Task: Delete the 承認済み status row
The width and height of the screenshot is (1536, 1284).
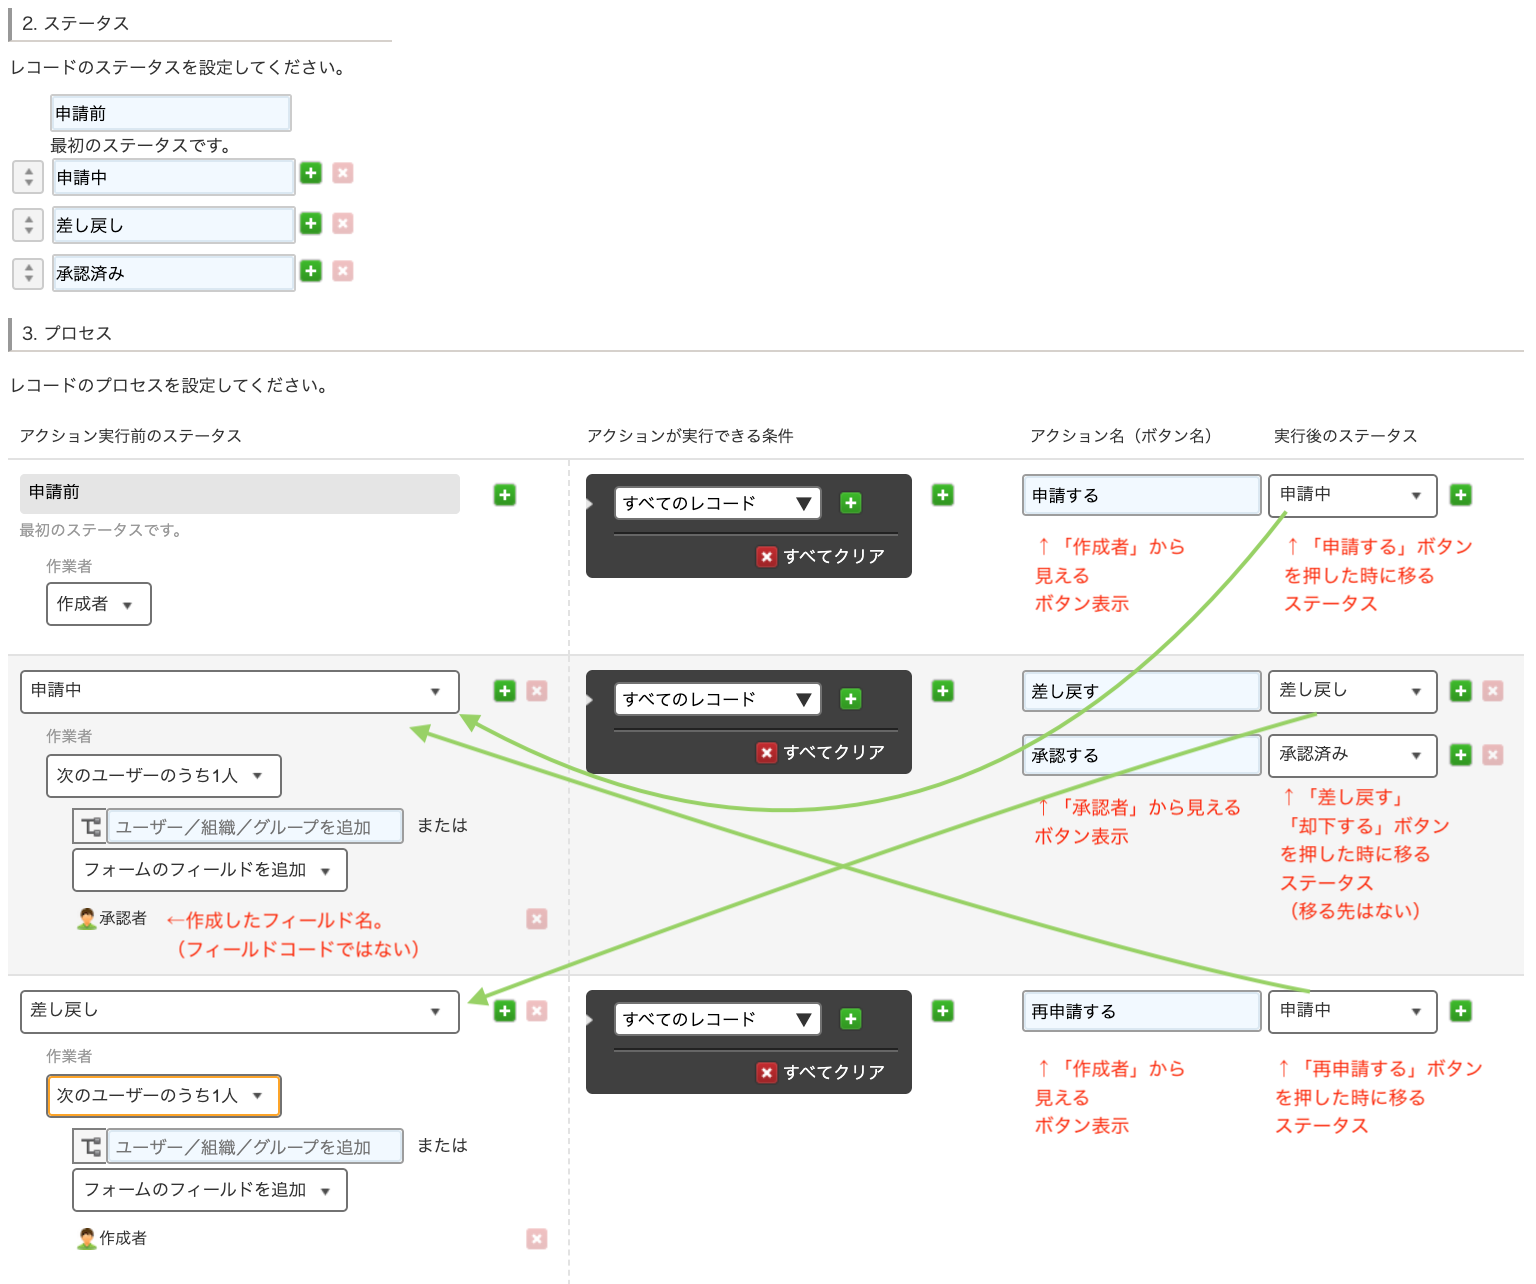Action: 343,271
